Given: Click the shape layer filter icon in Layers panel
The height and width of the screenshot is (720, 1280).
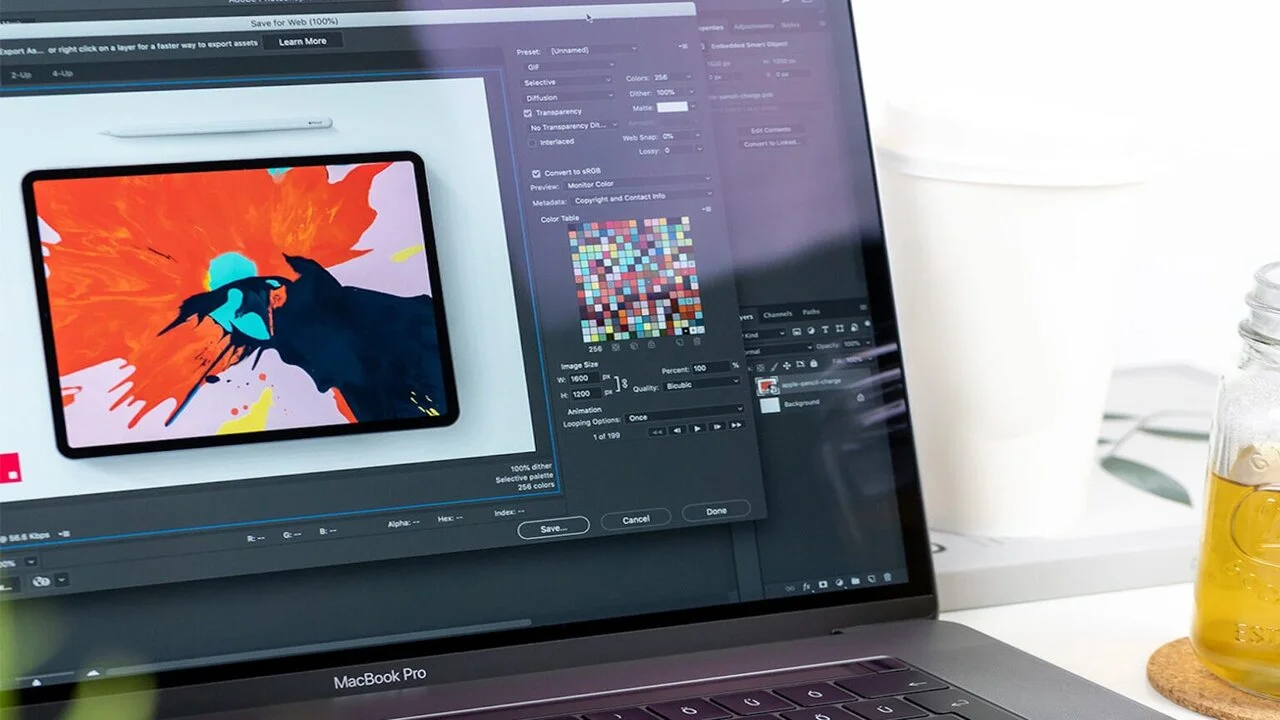Looking at the screenshot, I should tap(840, 329).
